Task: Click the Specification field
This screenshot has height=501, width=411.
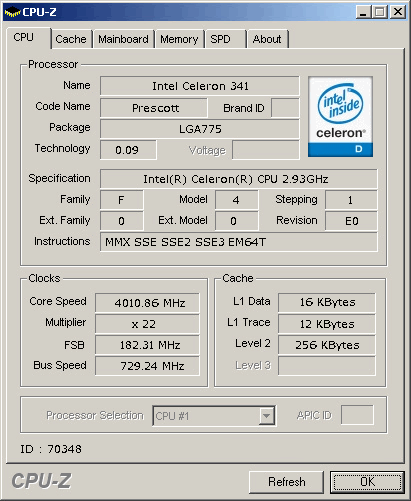Action: (x=239, y=179)
